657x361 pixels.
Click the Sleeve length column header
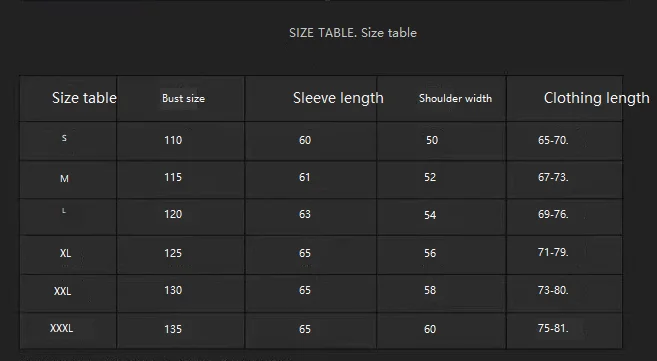[x=338, y=98]
